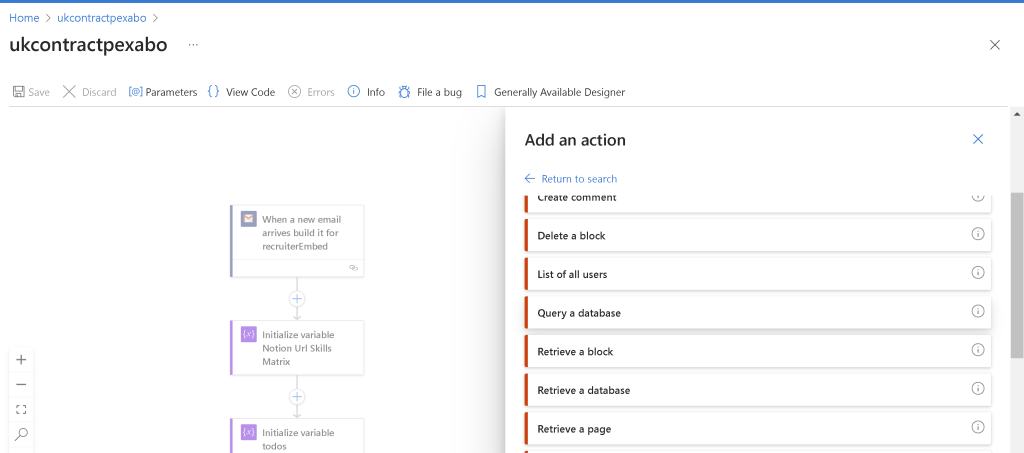Click the Gmail icon on trigger node
Image resolution: width=1024 pixels, height=453 pixels.
(x=248, y=219)
